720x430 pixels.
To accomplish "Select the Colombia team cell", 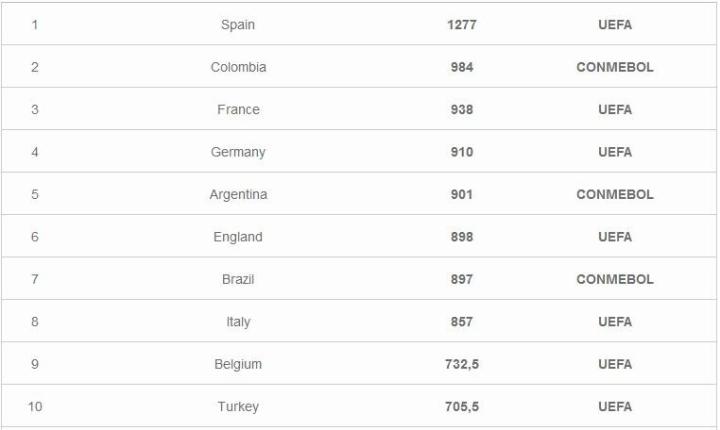I will coord(238,67).
